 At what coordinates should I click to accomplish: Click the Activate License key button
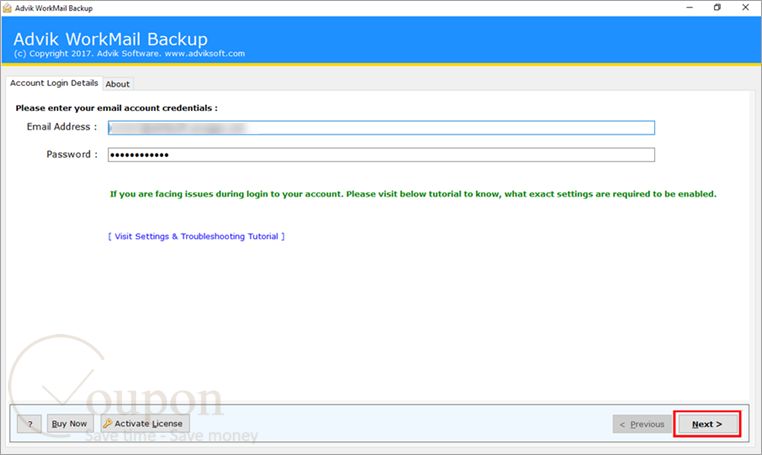click(145, 424)
